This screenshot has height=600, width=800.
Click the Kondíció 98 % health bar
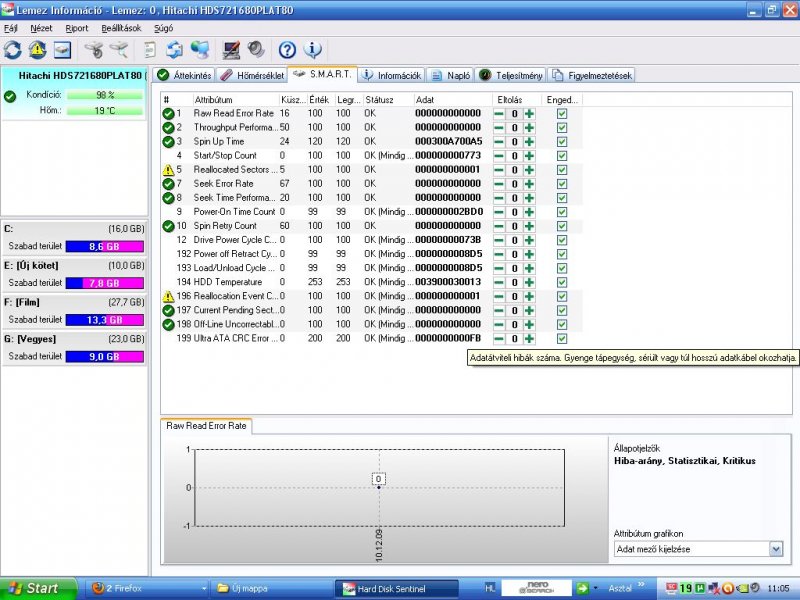point(105,95)
